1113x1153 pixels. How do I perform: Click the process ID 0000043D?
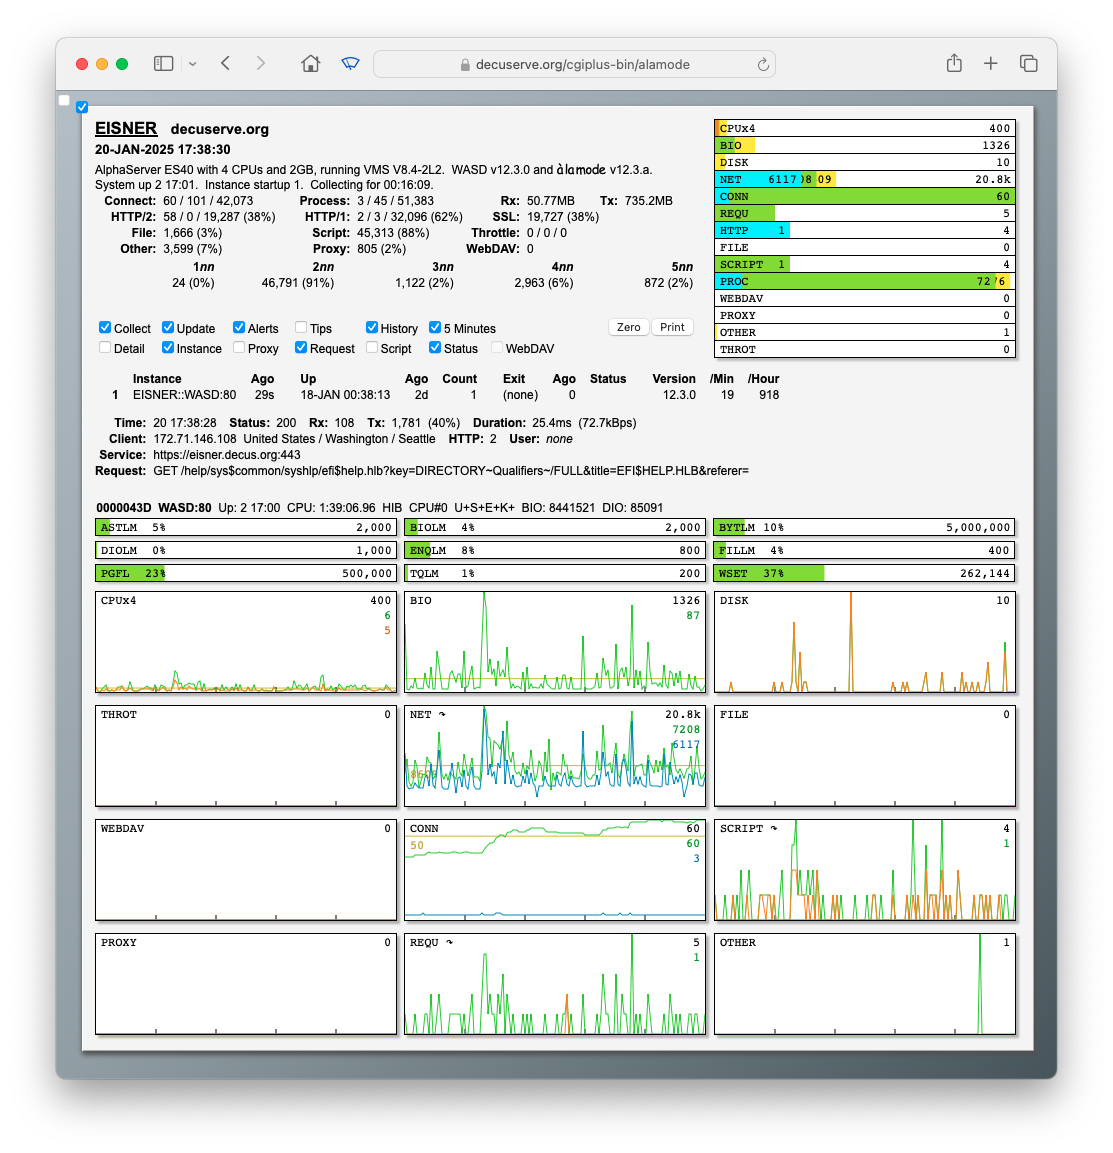point(124,507)
